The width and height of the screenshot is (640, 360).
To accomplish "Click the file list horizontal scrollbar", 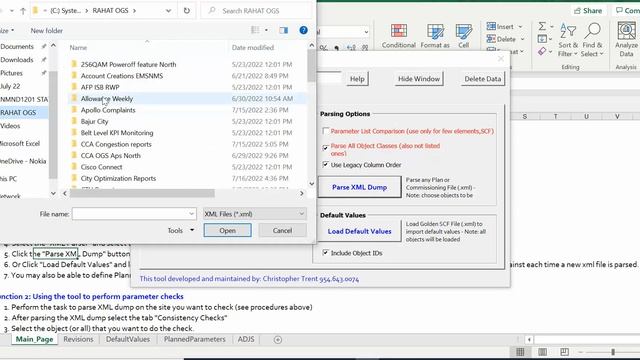I will tap(142, 193).
